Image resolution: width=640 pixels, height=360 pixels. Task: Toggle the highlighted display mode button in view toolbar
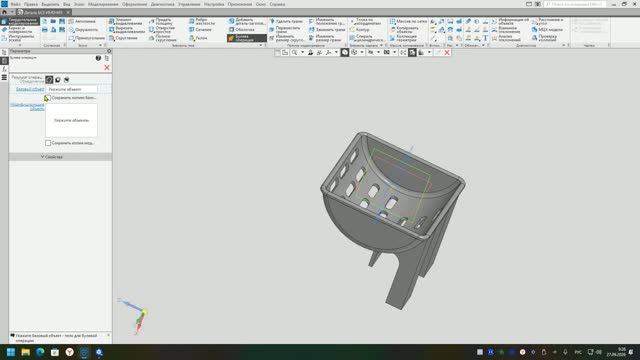345,53
